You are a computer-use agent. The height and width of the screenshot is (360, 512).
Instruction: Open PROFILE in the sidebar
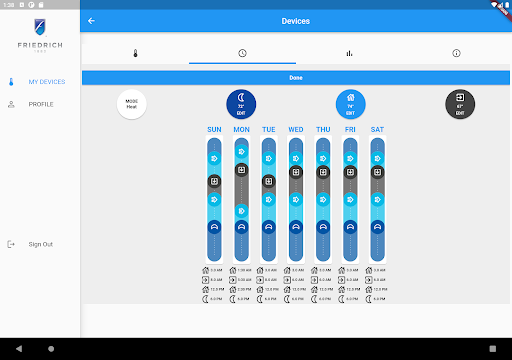coord(40,104)
